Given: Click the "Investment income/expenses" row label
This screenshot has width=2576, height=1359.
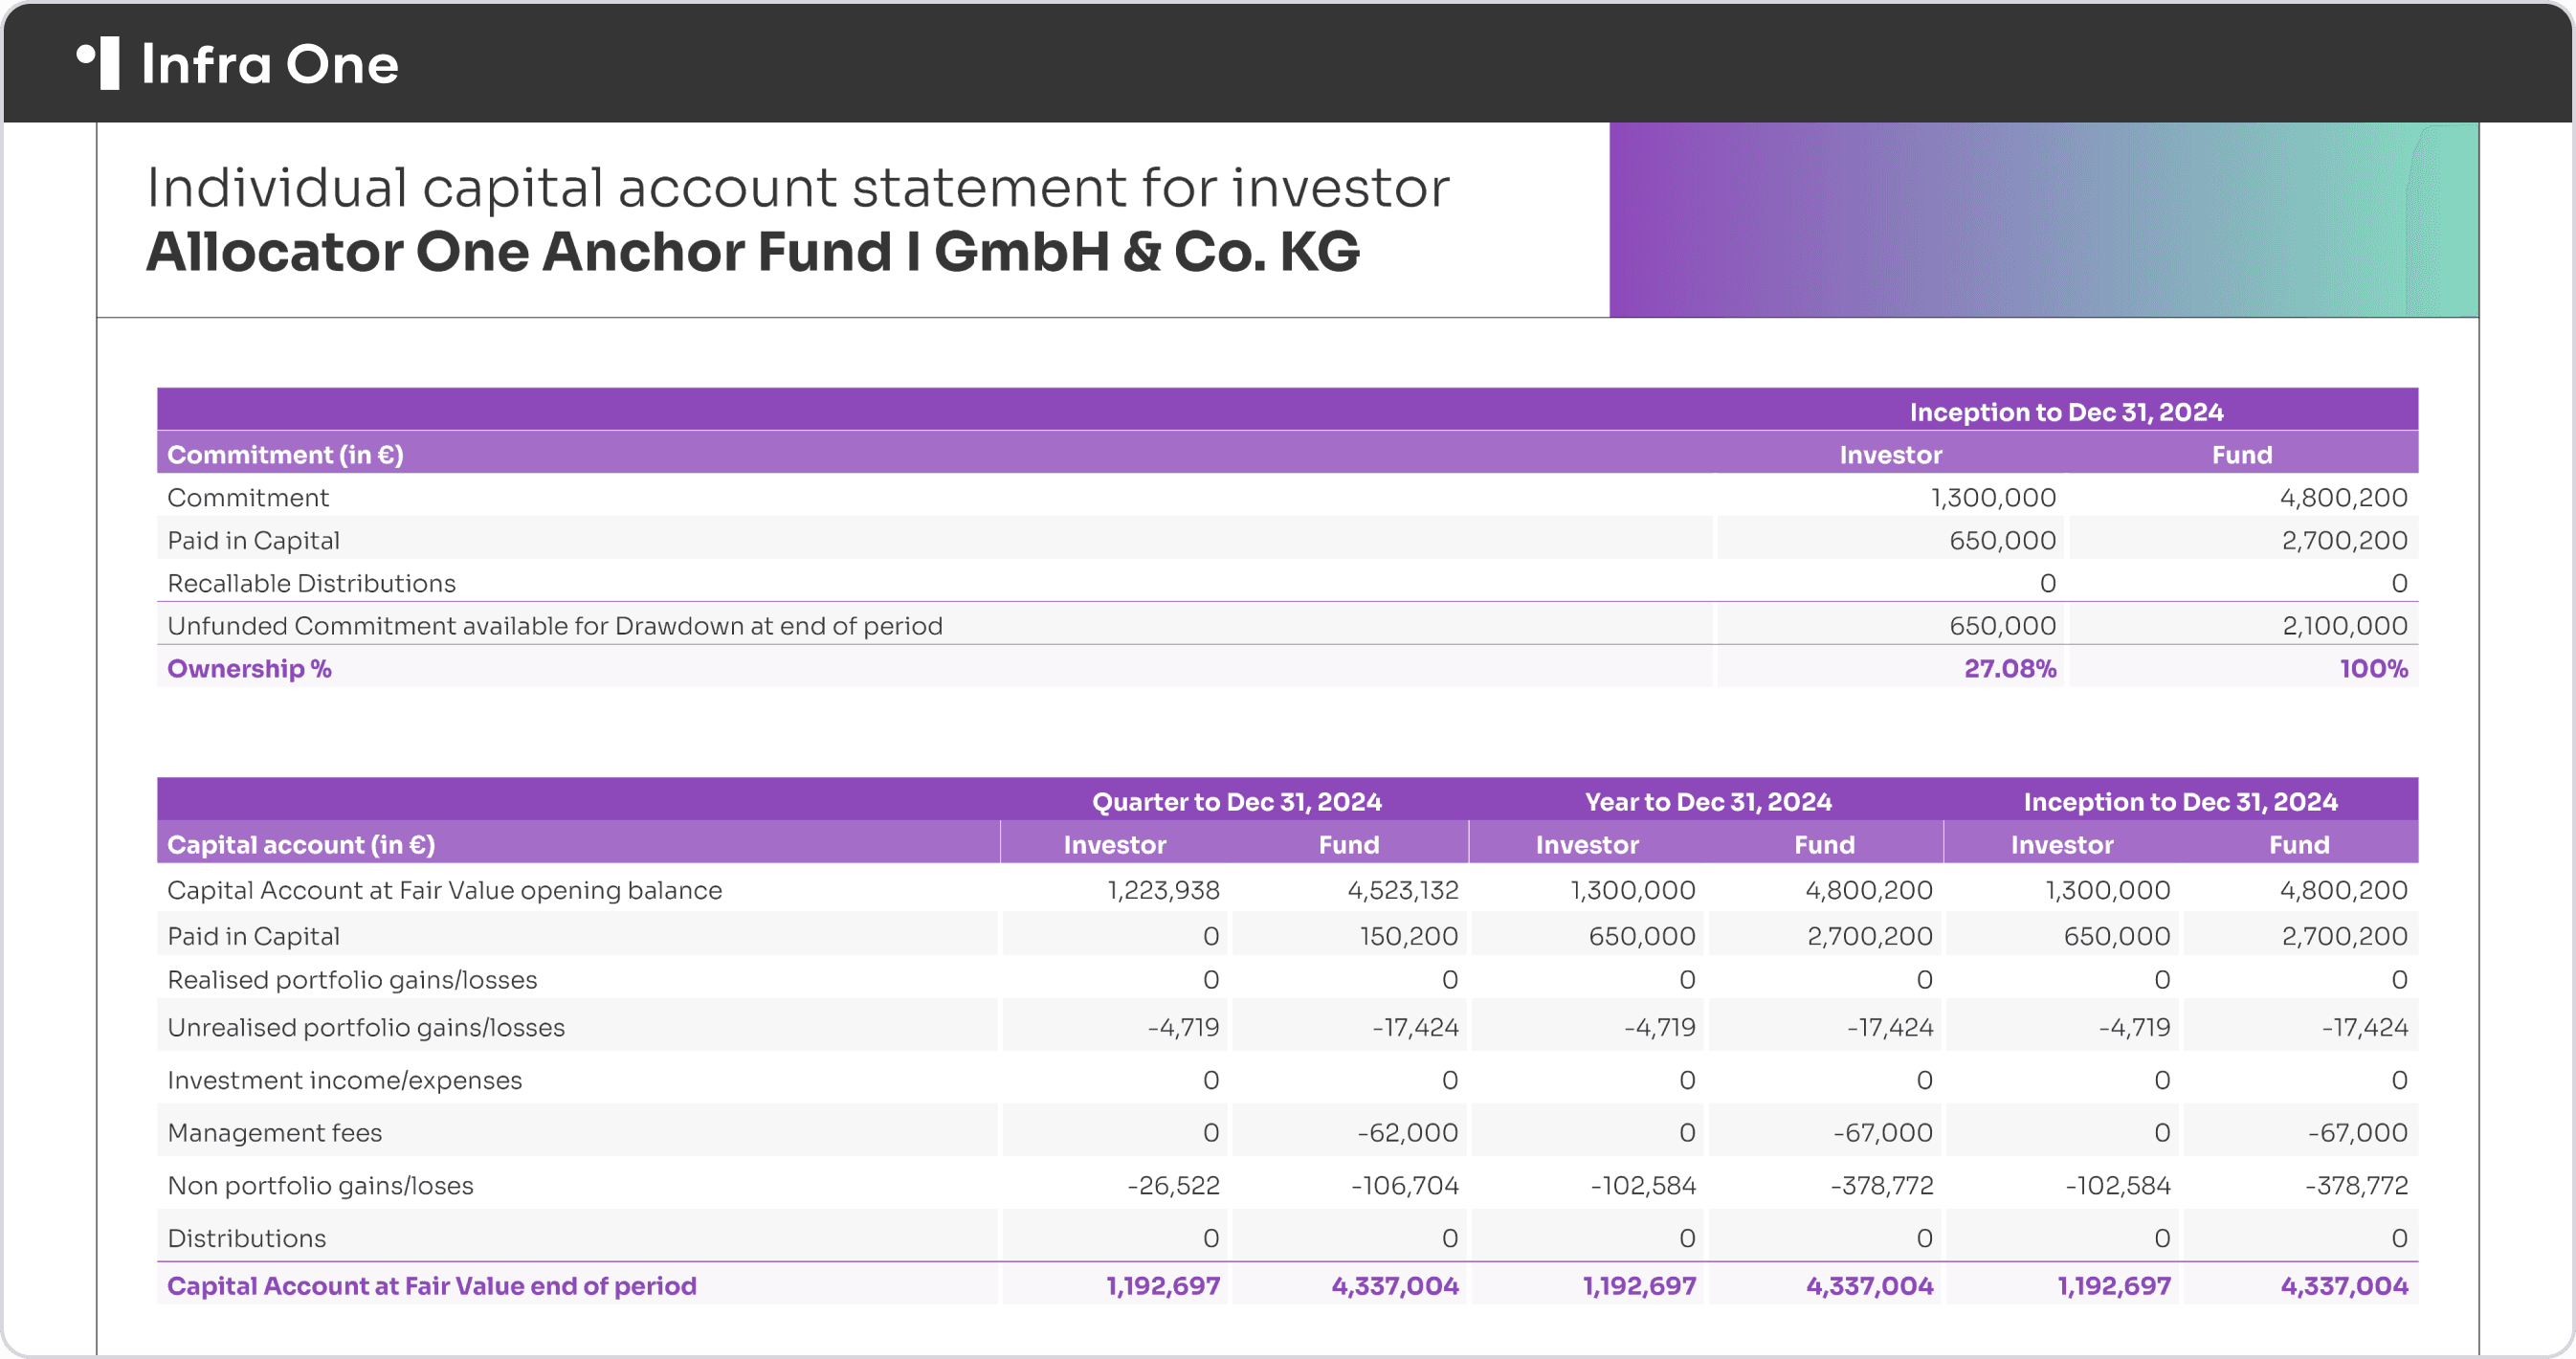Looking at the screenshot, I should tap(344, 1080).
